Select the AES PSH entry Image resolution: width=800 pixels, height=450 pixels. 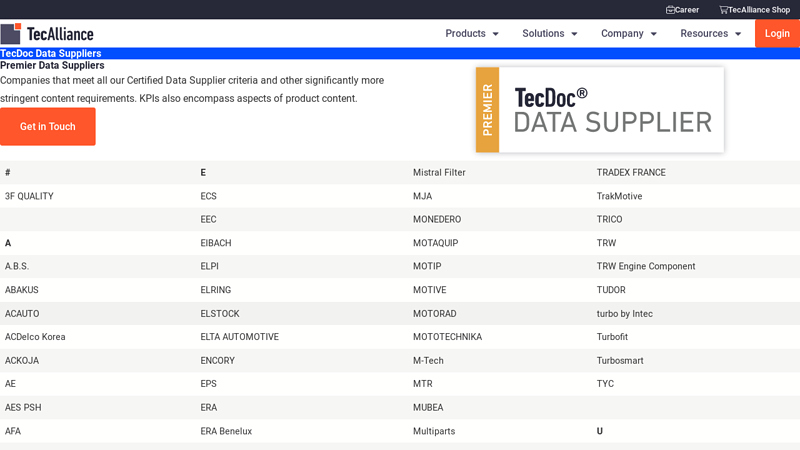23,408
